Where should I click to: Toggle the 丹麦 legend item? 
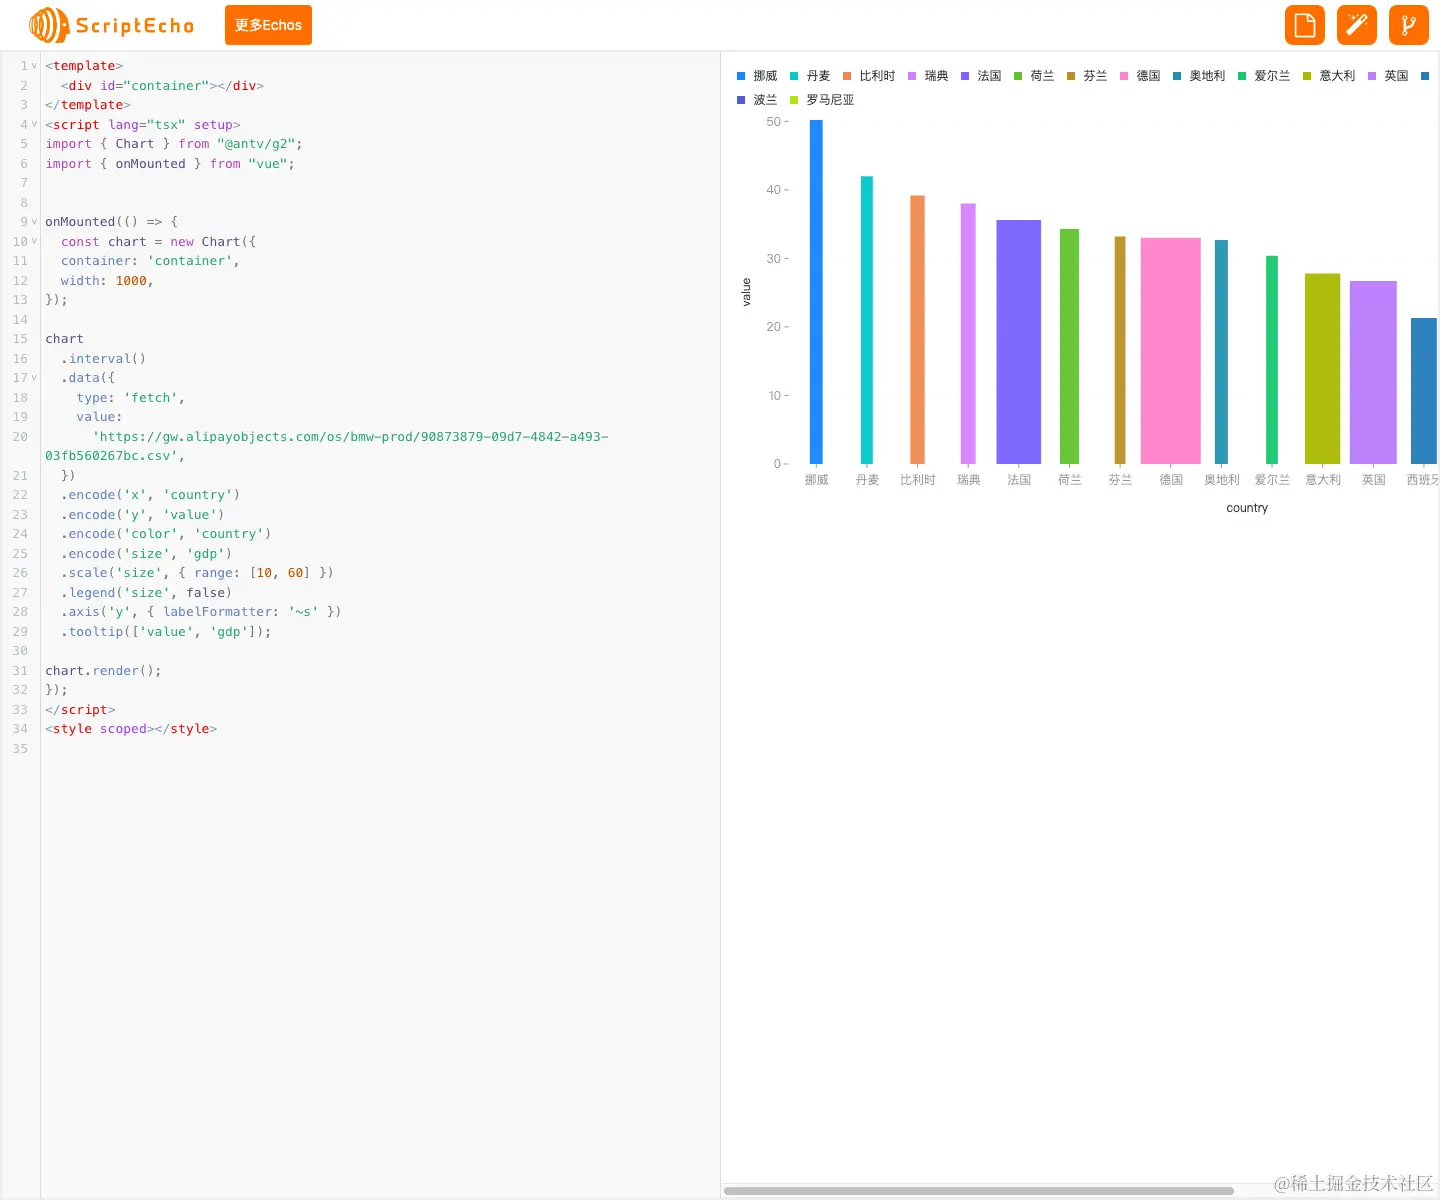pos(810,76)
